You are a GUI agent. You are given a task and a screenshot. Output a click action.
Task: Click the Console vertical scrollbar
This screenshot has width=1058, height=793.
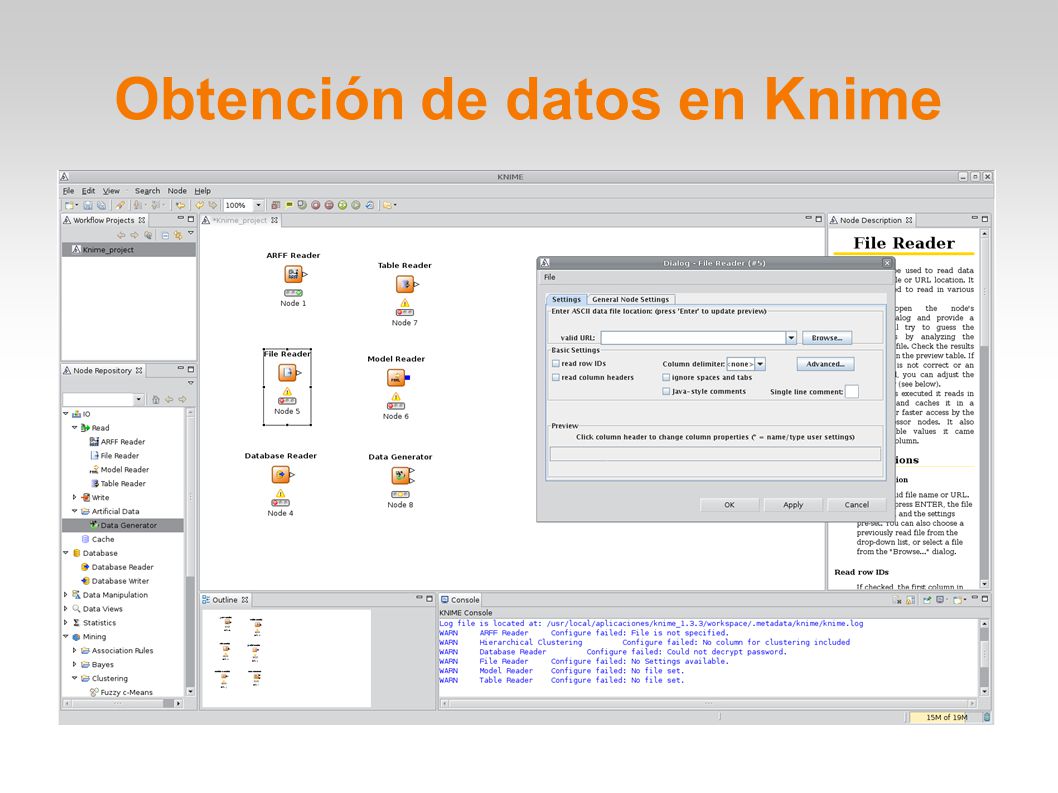(x=984, y=658)
